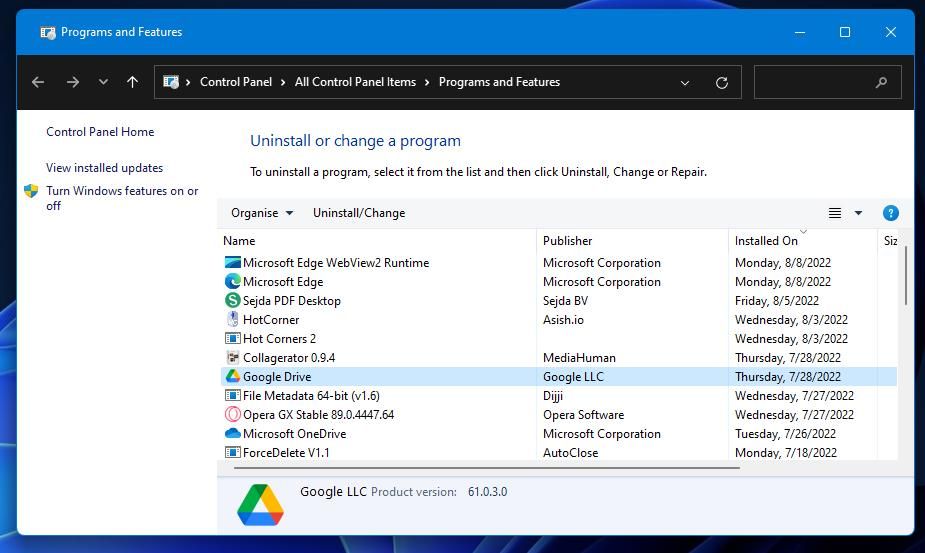925x553 pixels.
Task: Click the Google Drive row icon
Action: pos(233,377)
